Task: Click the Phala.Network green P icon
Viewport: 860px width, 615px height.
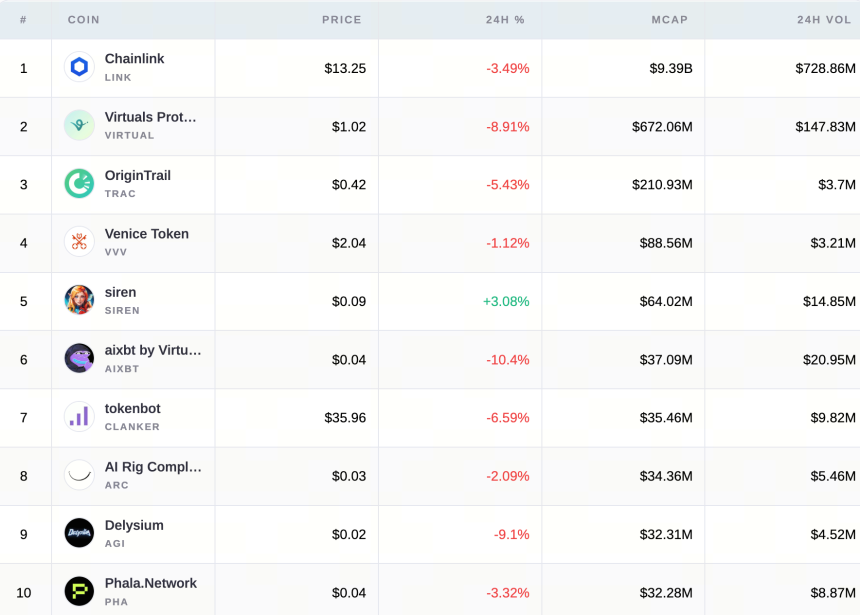Action: pos(79,591)
